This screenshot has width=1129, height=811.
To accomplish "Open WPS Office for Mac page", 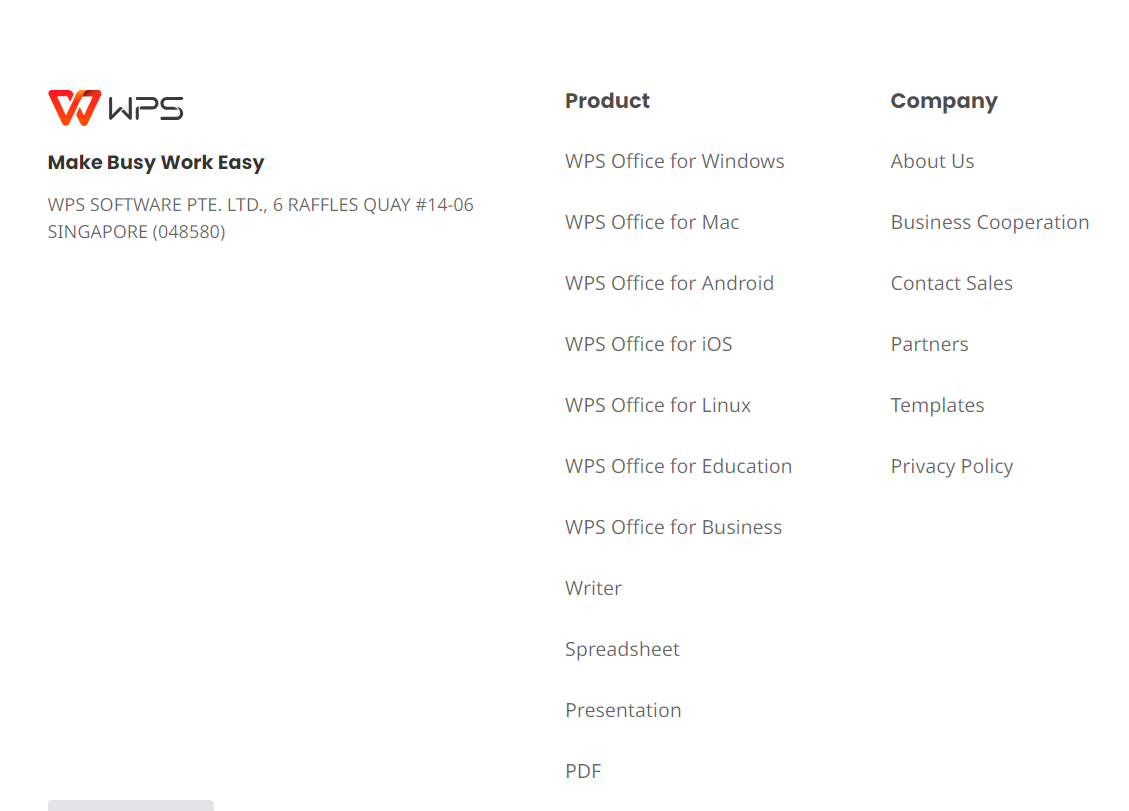I will click(652, 222).
